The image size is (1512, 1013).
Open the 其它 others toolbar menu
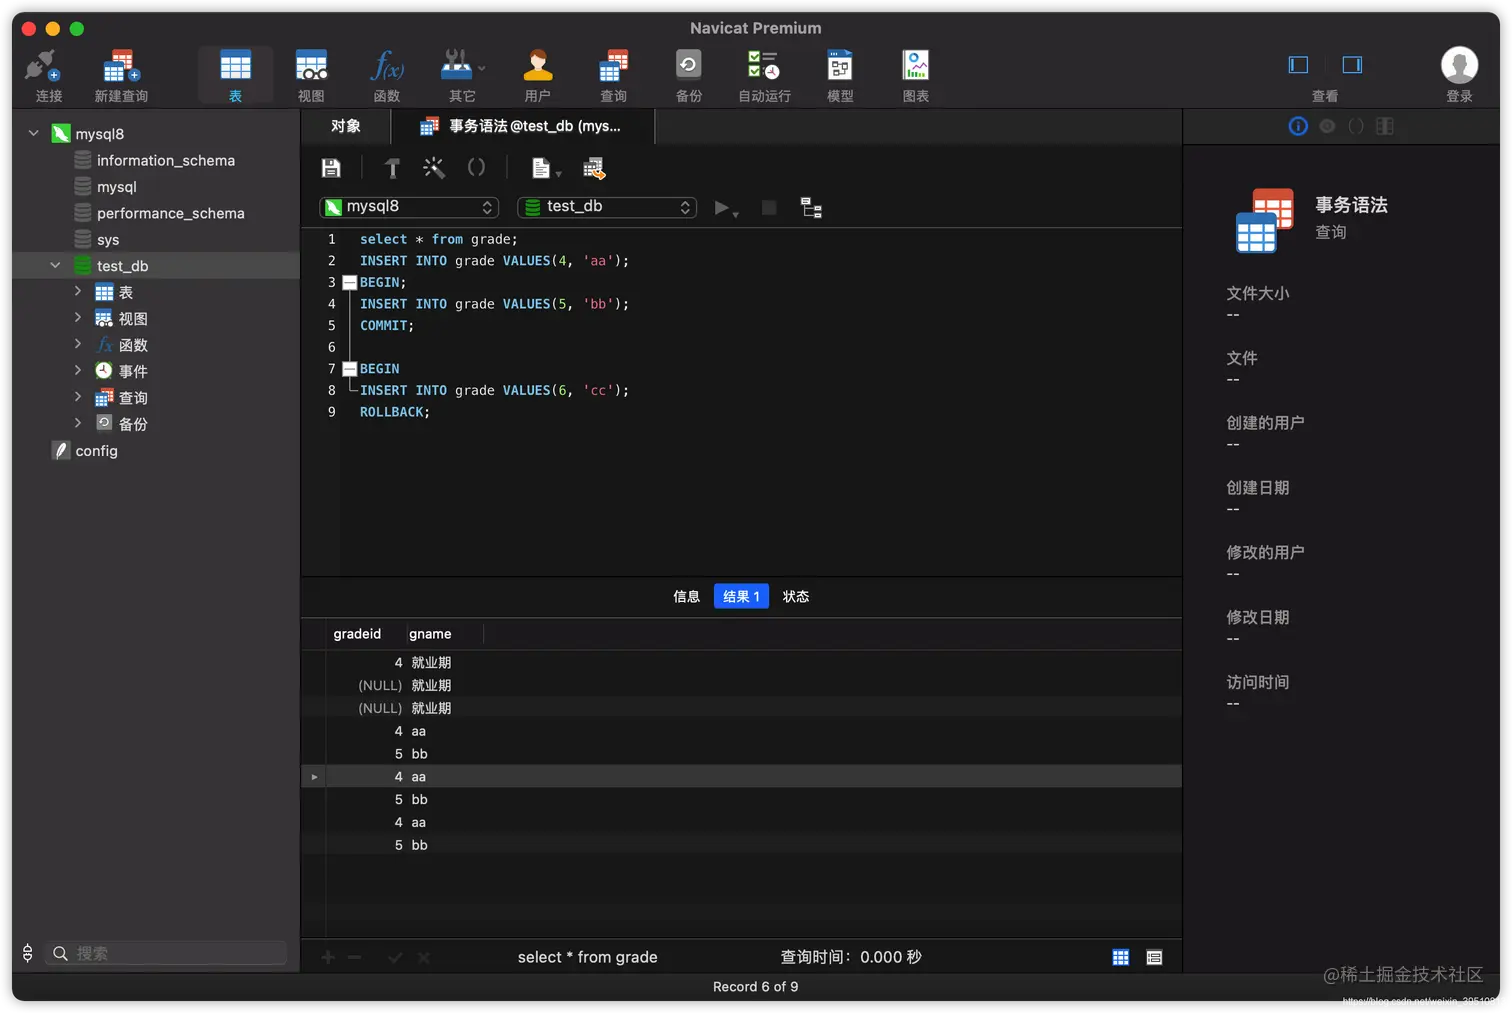[462, 76]
